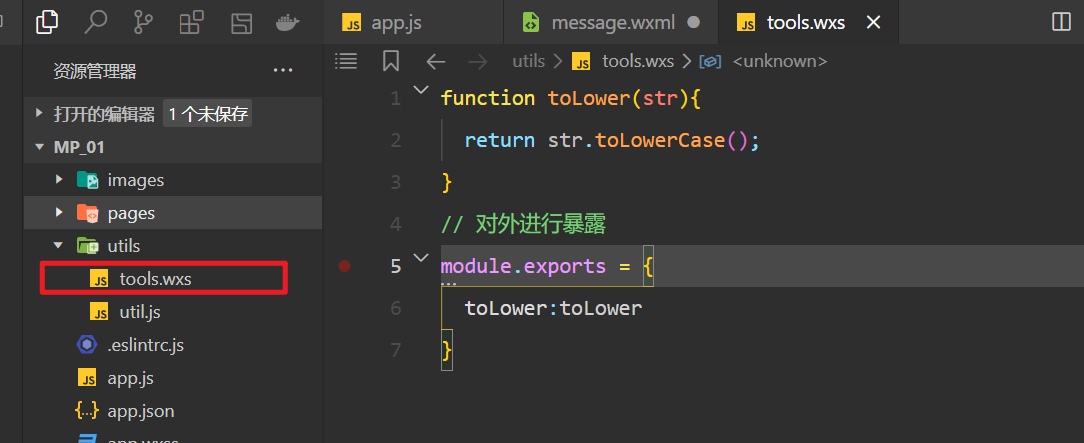This screenshot has height=443, width=1084.
Task: Collapse the MP_01 project root
Action: (x=39, y=147)
